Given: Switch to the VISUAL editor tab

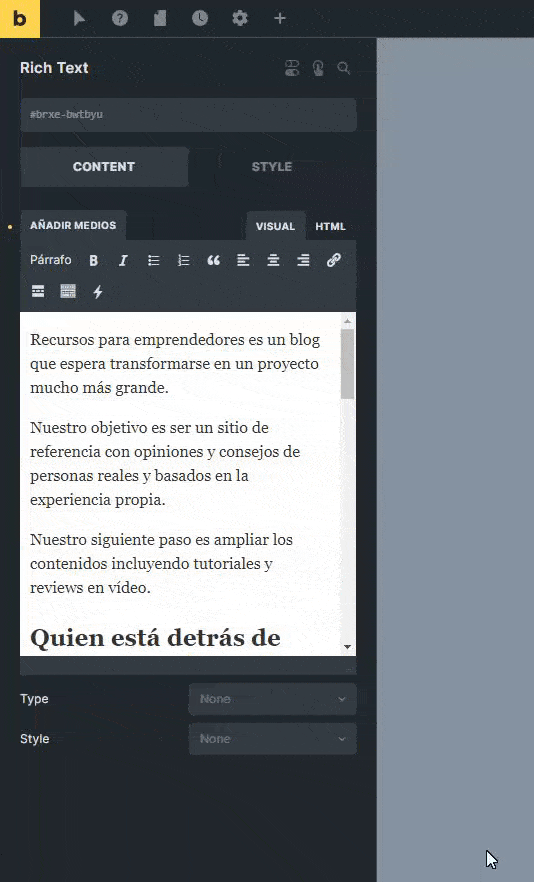Looking at the screenshot, I should (x=275, y=226).
